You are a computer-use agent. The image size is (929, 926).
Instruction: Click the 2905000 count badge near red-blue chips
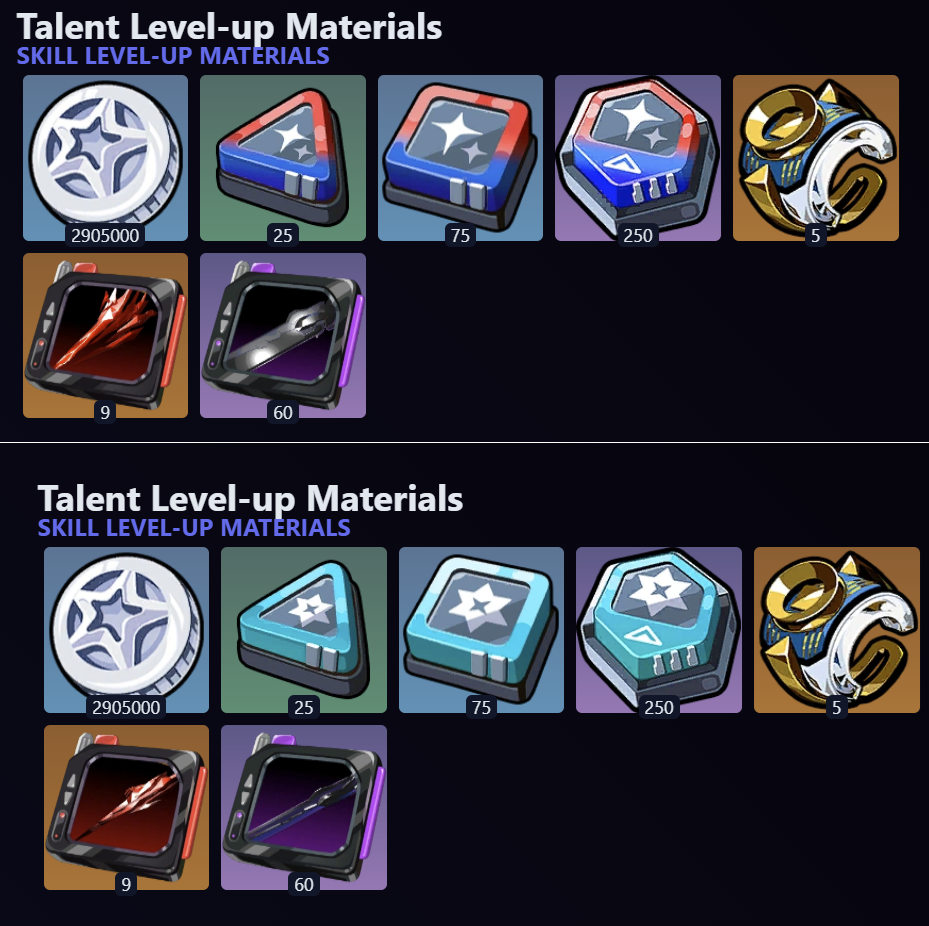coord(105,235)
